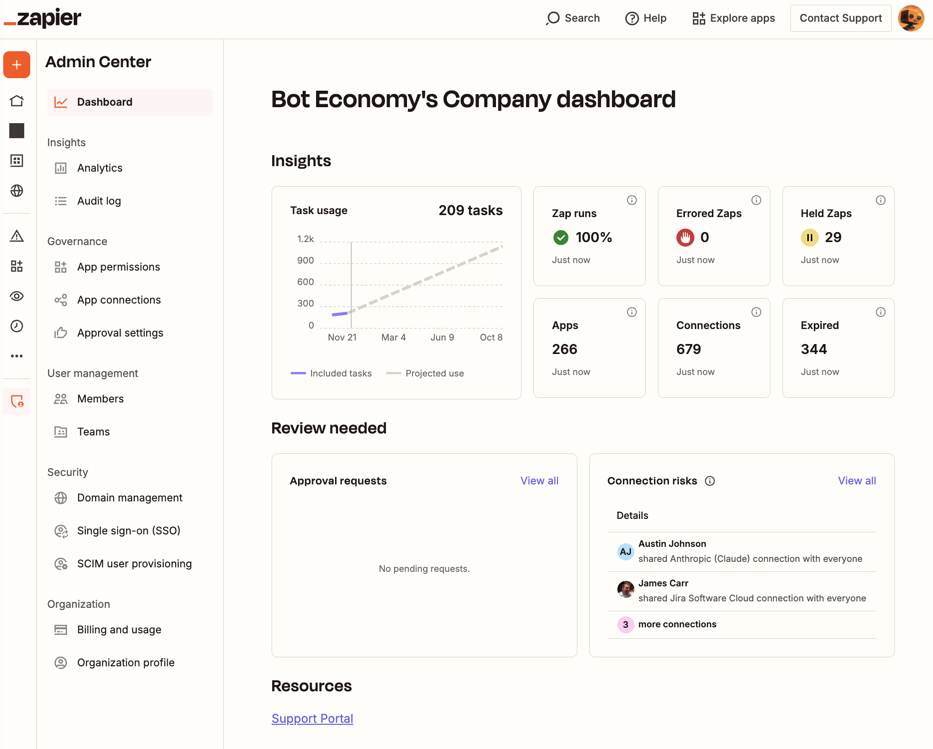933x749 pixels.
Task: Click the warning triangle icon in the rail
Action: click(16, 235)
